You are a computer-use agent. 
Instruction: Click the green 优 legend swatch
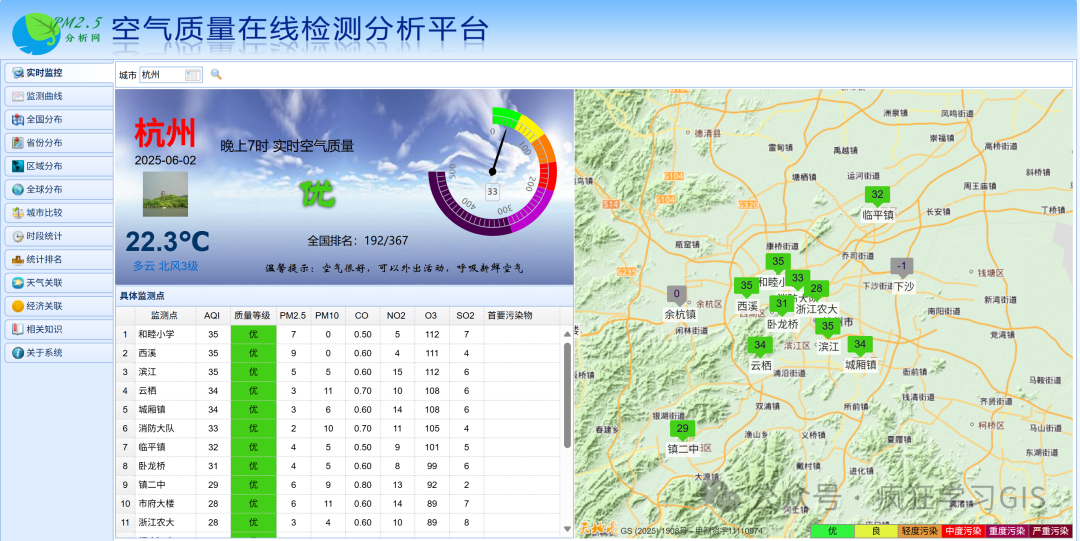click(831, 531)
